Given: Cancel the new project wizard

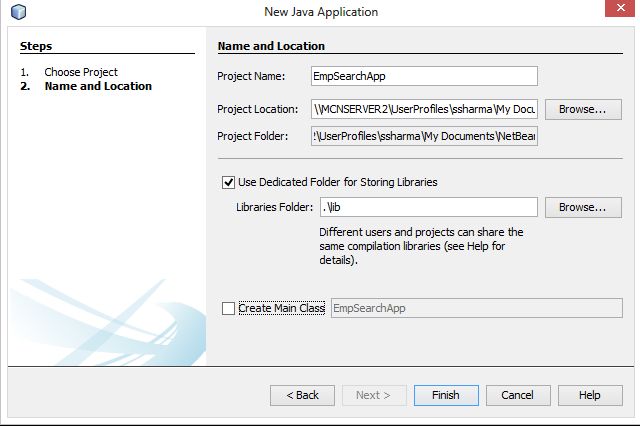Looking at the screenshot, I should [517, 395].
